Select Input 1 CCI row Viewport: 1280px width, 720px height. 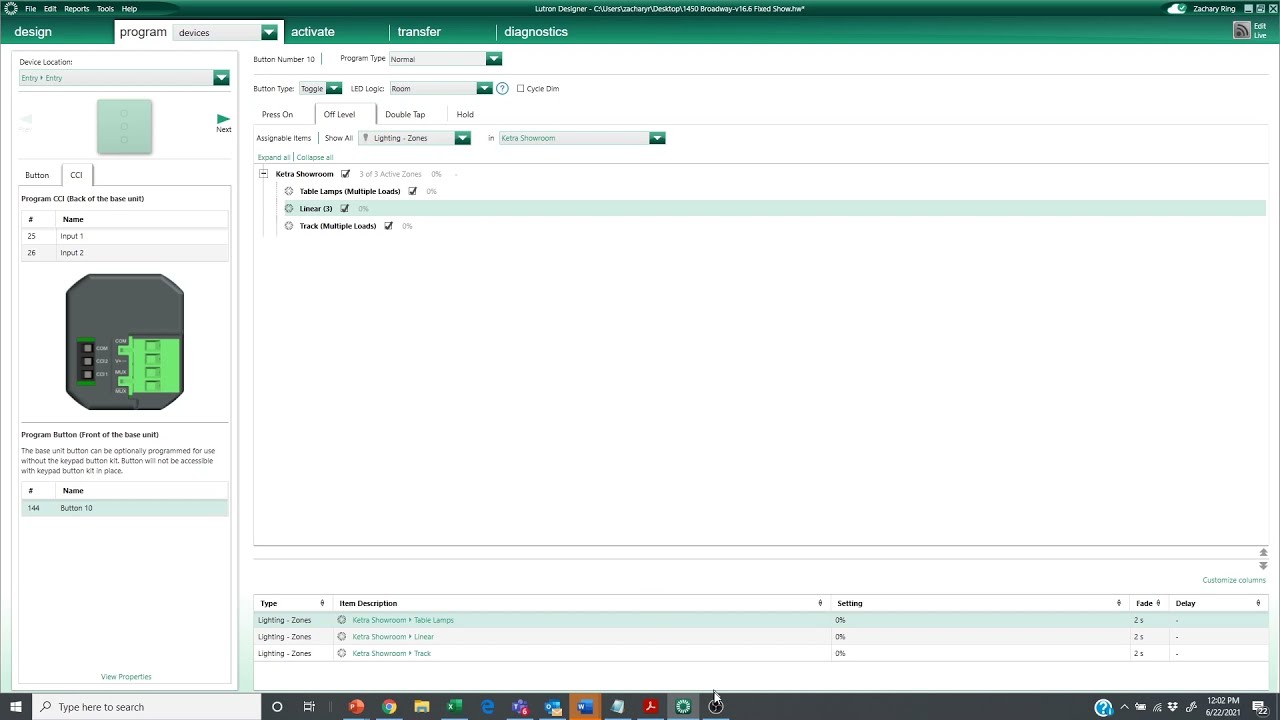[124, 236]
